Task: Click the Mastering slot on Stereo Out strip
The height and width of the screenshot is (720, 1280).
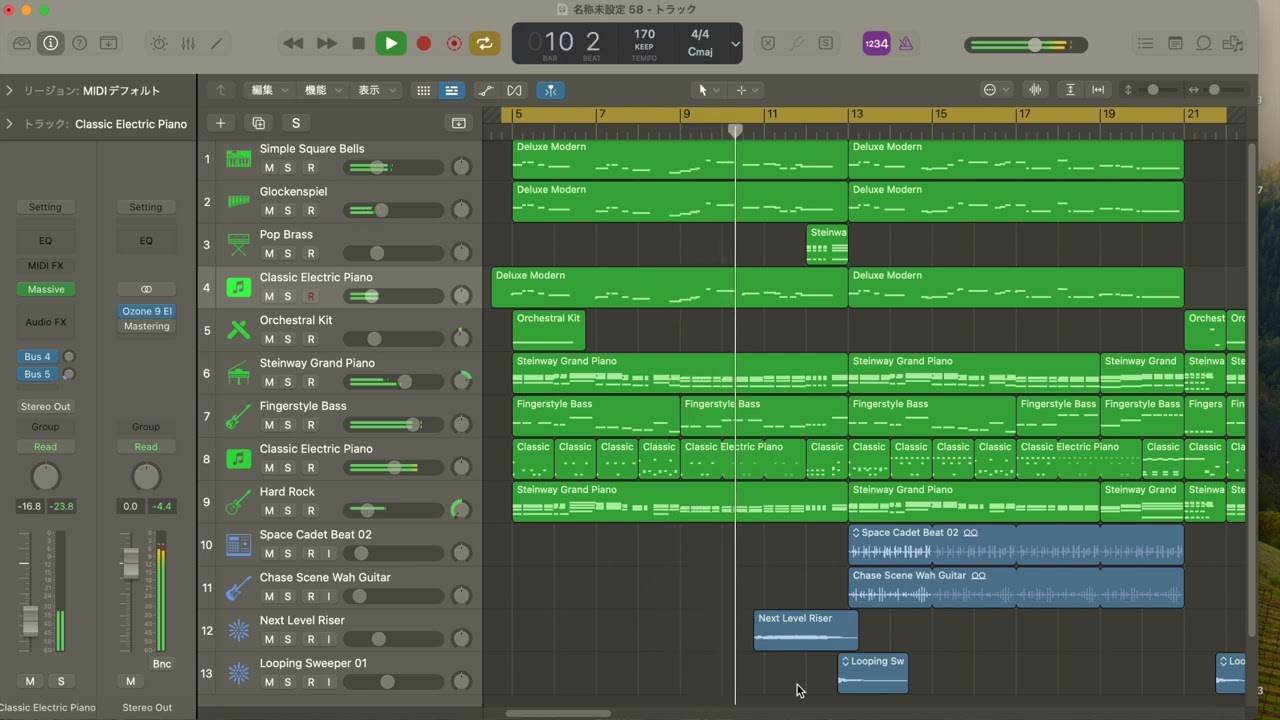Action: point(146,327)
